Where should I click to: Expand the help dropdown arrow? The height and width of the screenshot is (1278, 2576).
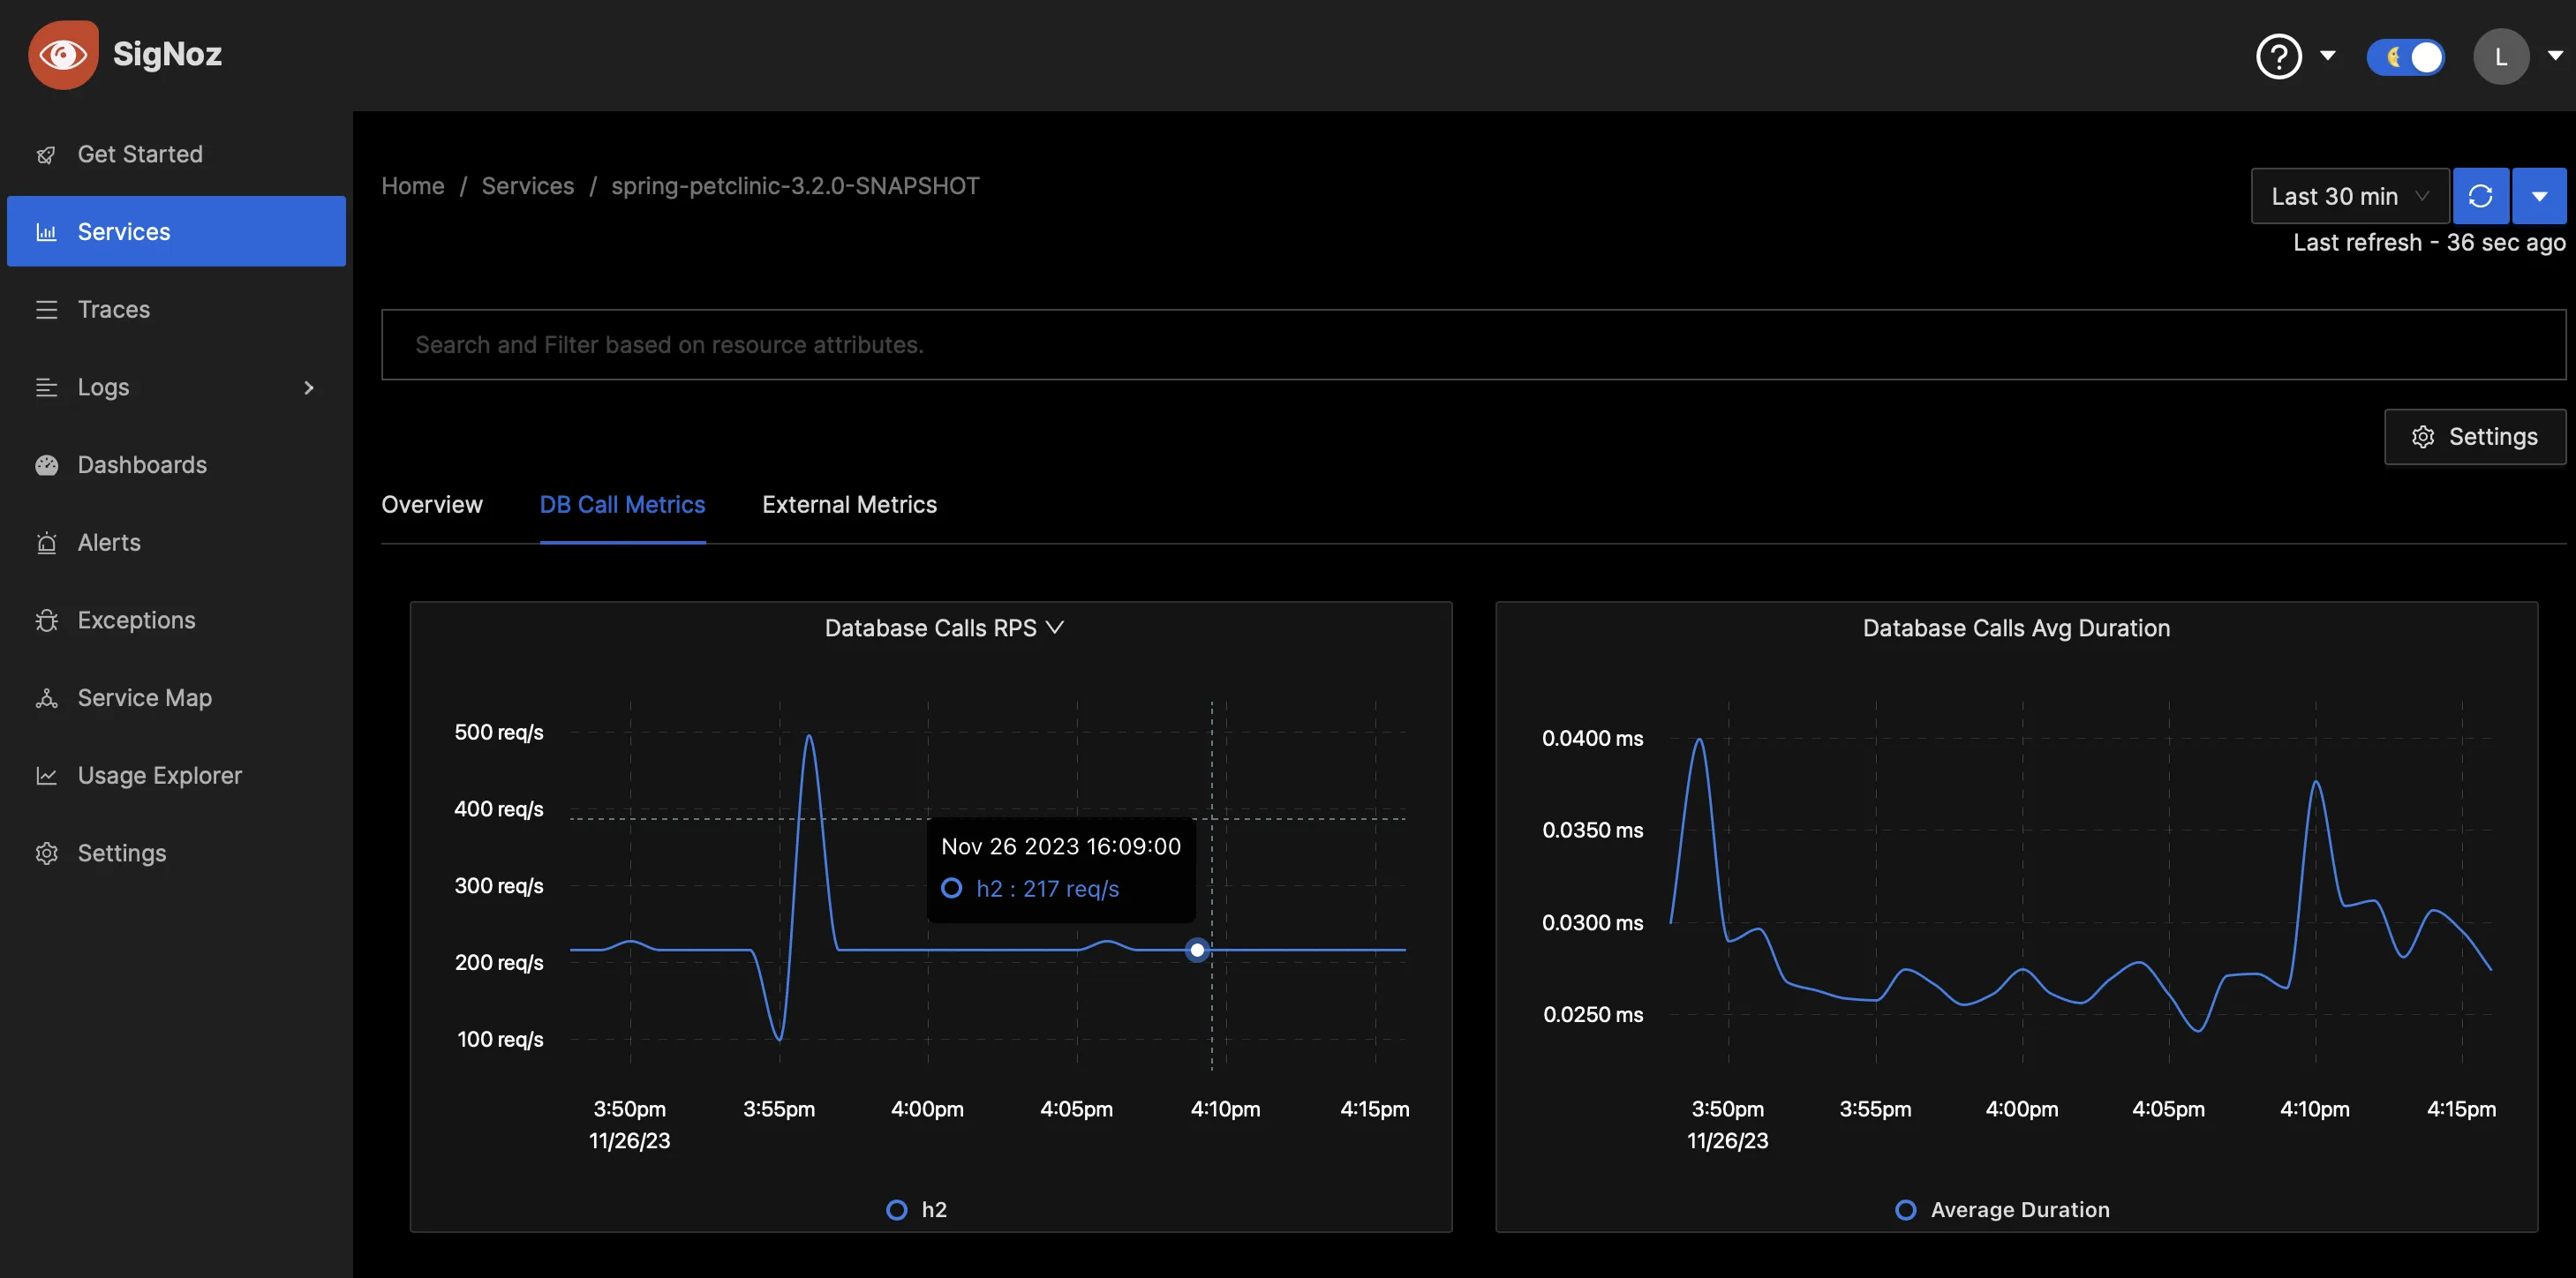click(x=2328, y=56)
